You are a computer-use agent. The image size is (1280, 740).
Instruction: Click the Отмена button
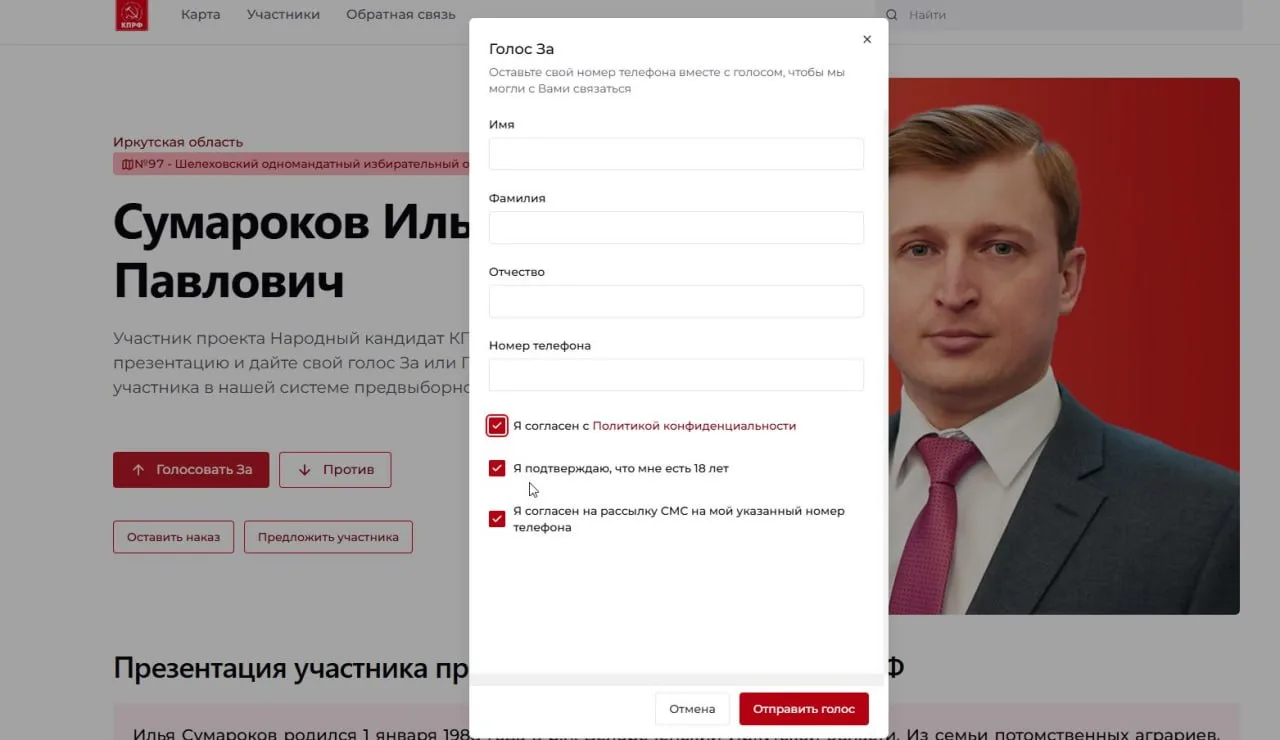[692, 709]
